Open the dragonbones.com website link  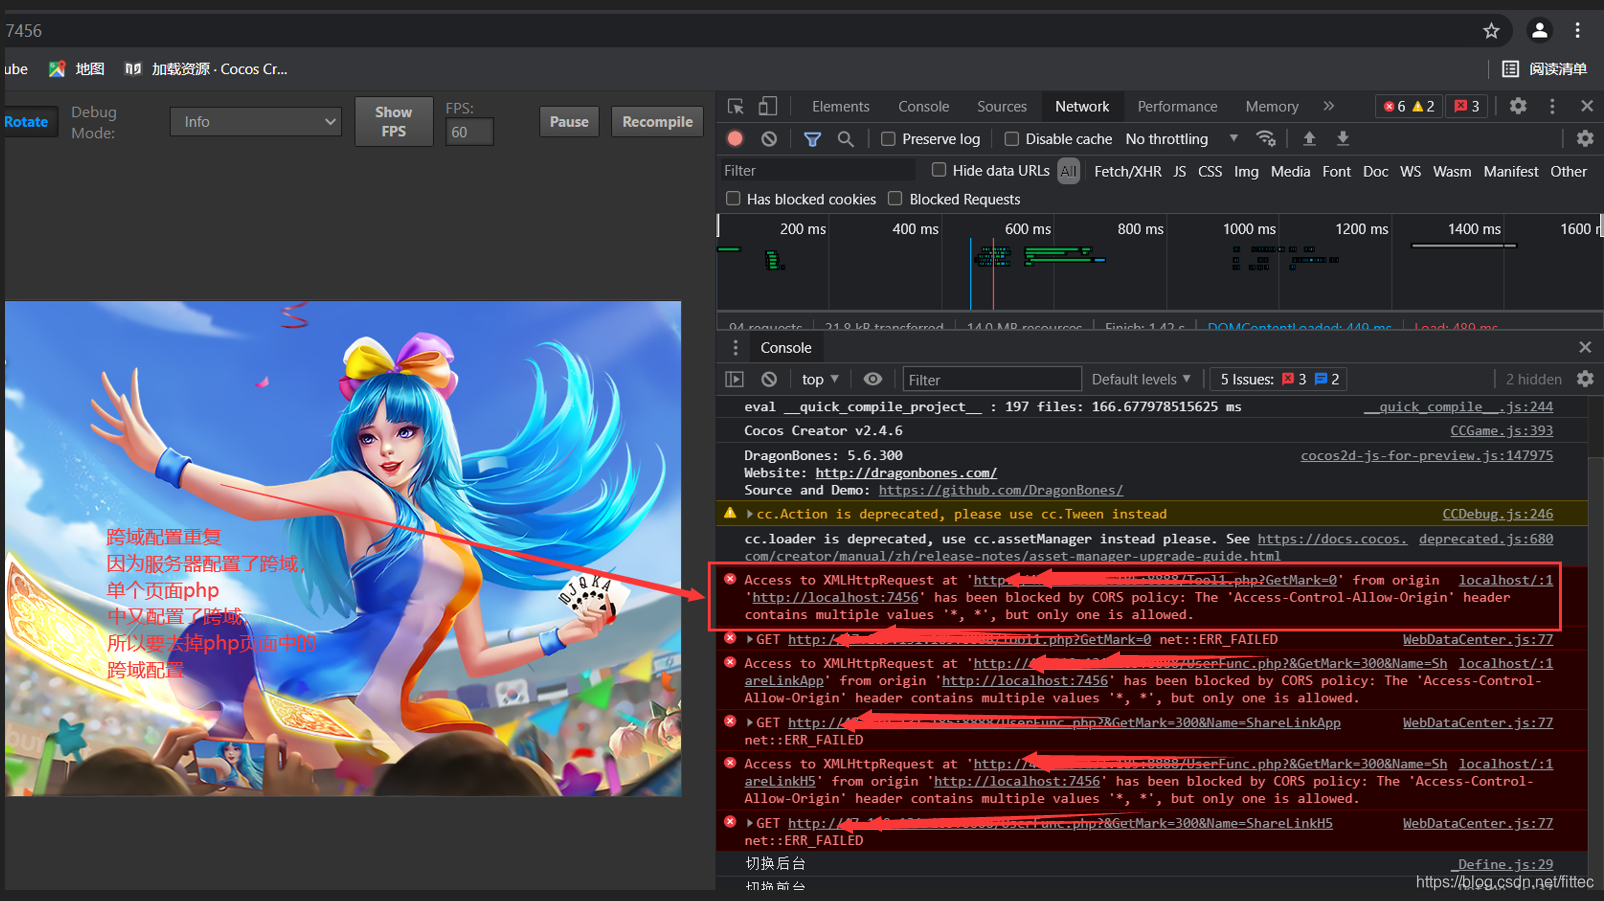coord(906,473)
